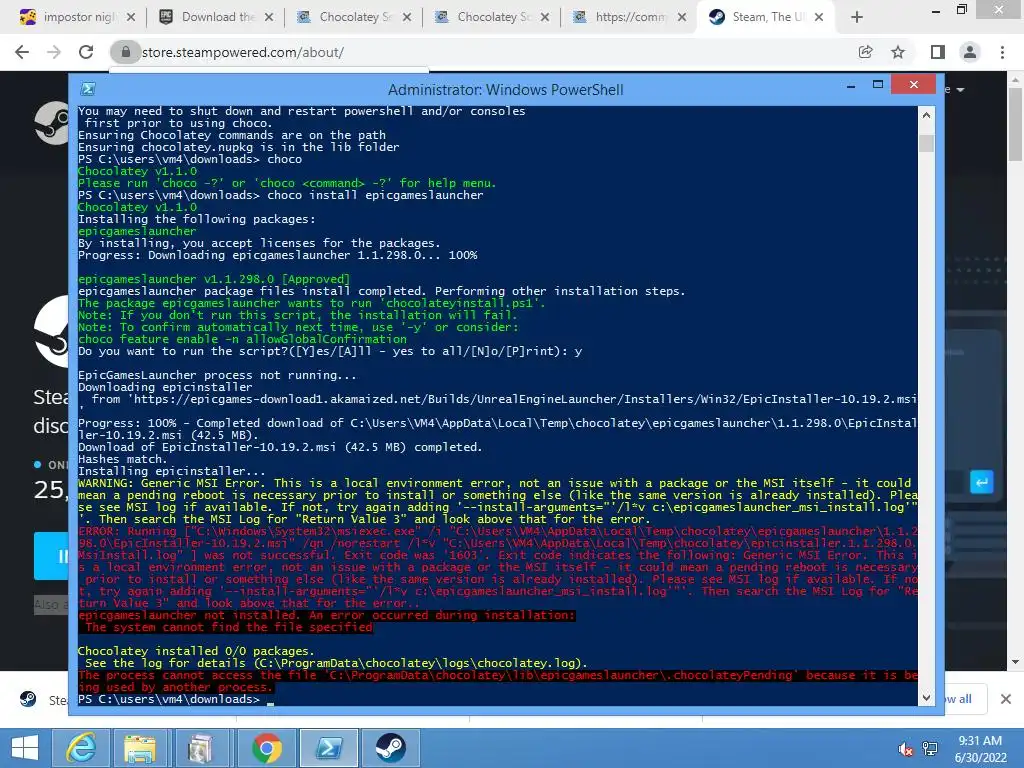Screen dimensions: 1024x768
Task: Click the 'choco install epicgameslauncher' command line
Action: (281, 195)
